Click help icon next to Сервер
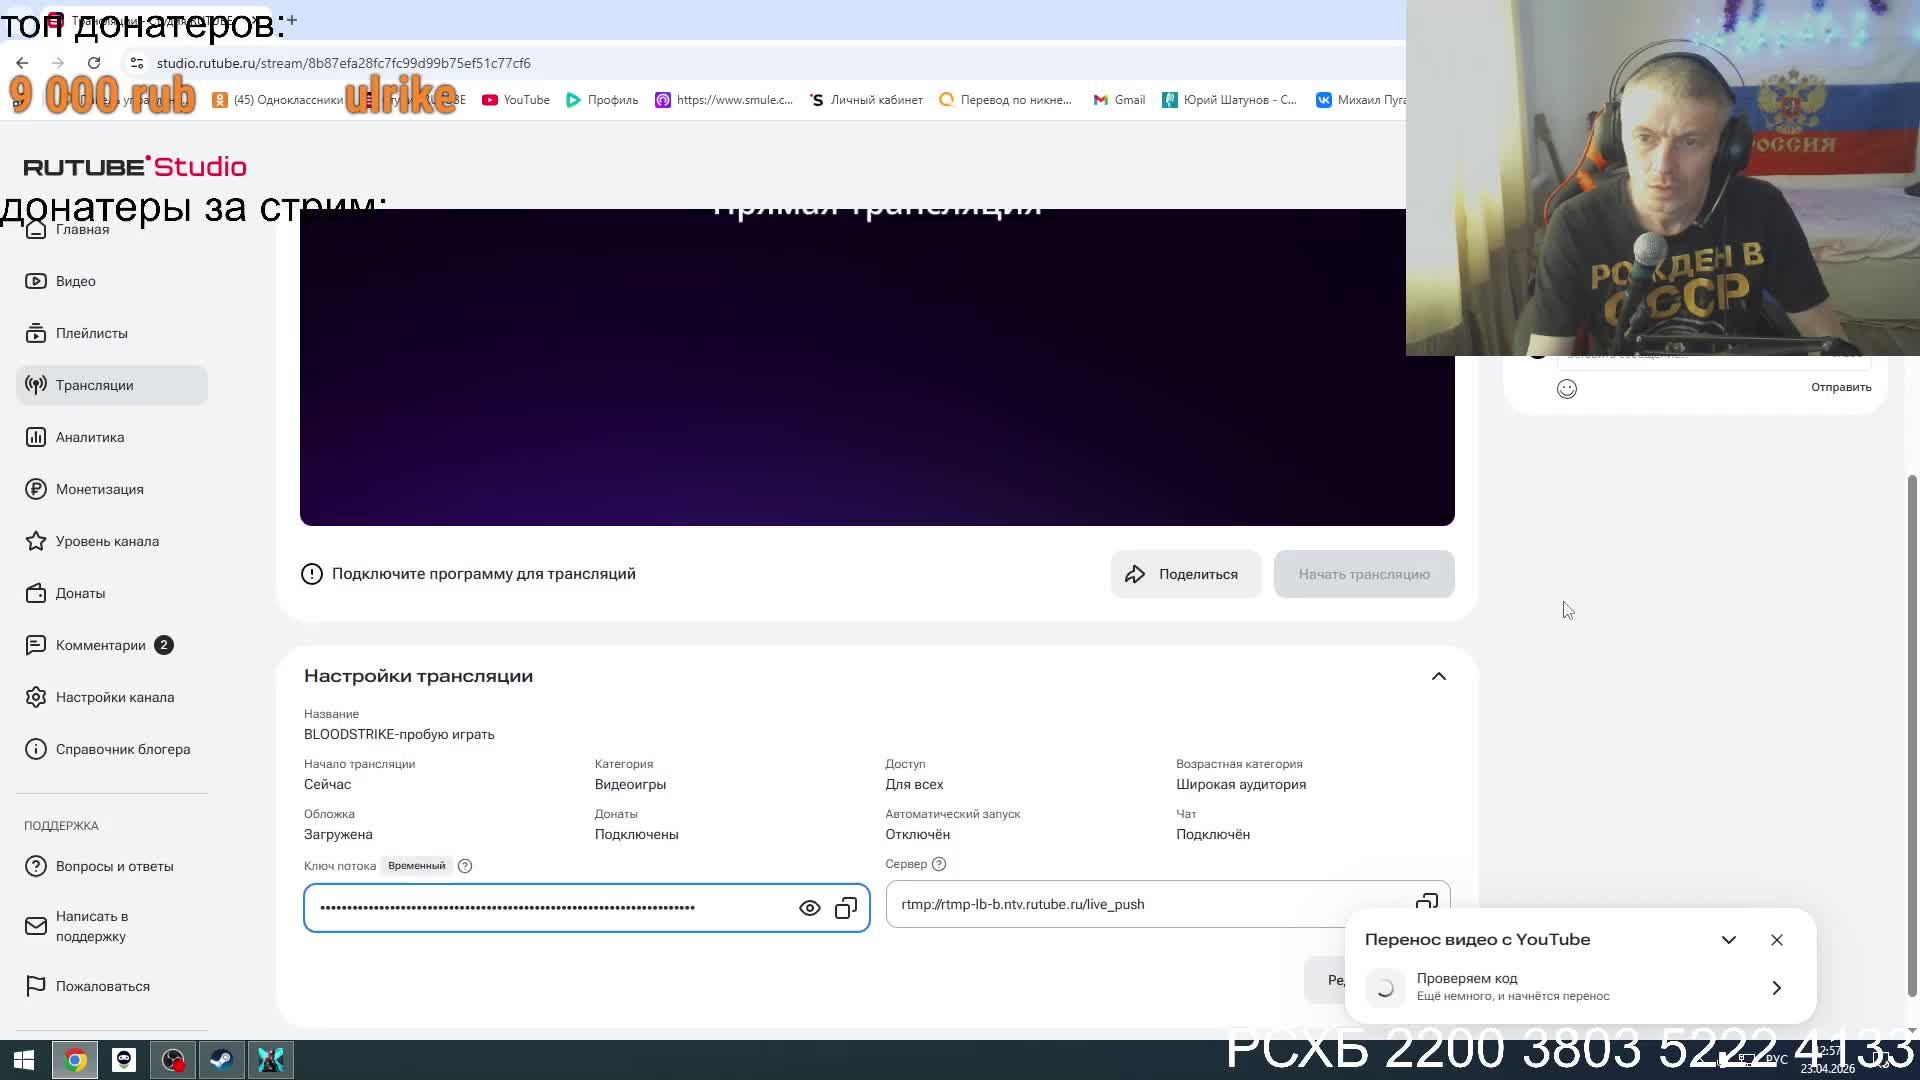Screen dimensions: 1920x1080 click(x=938, y=864)
